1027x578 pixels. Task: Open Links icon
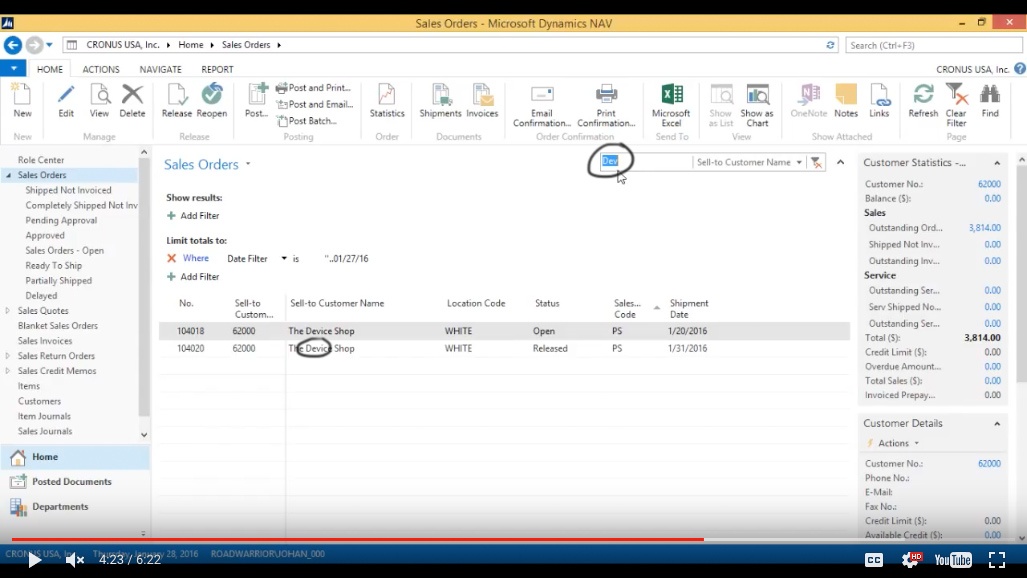pos(879,101)
